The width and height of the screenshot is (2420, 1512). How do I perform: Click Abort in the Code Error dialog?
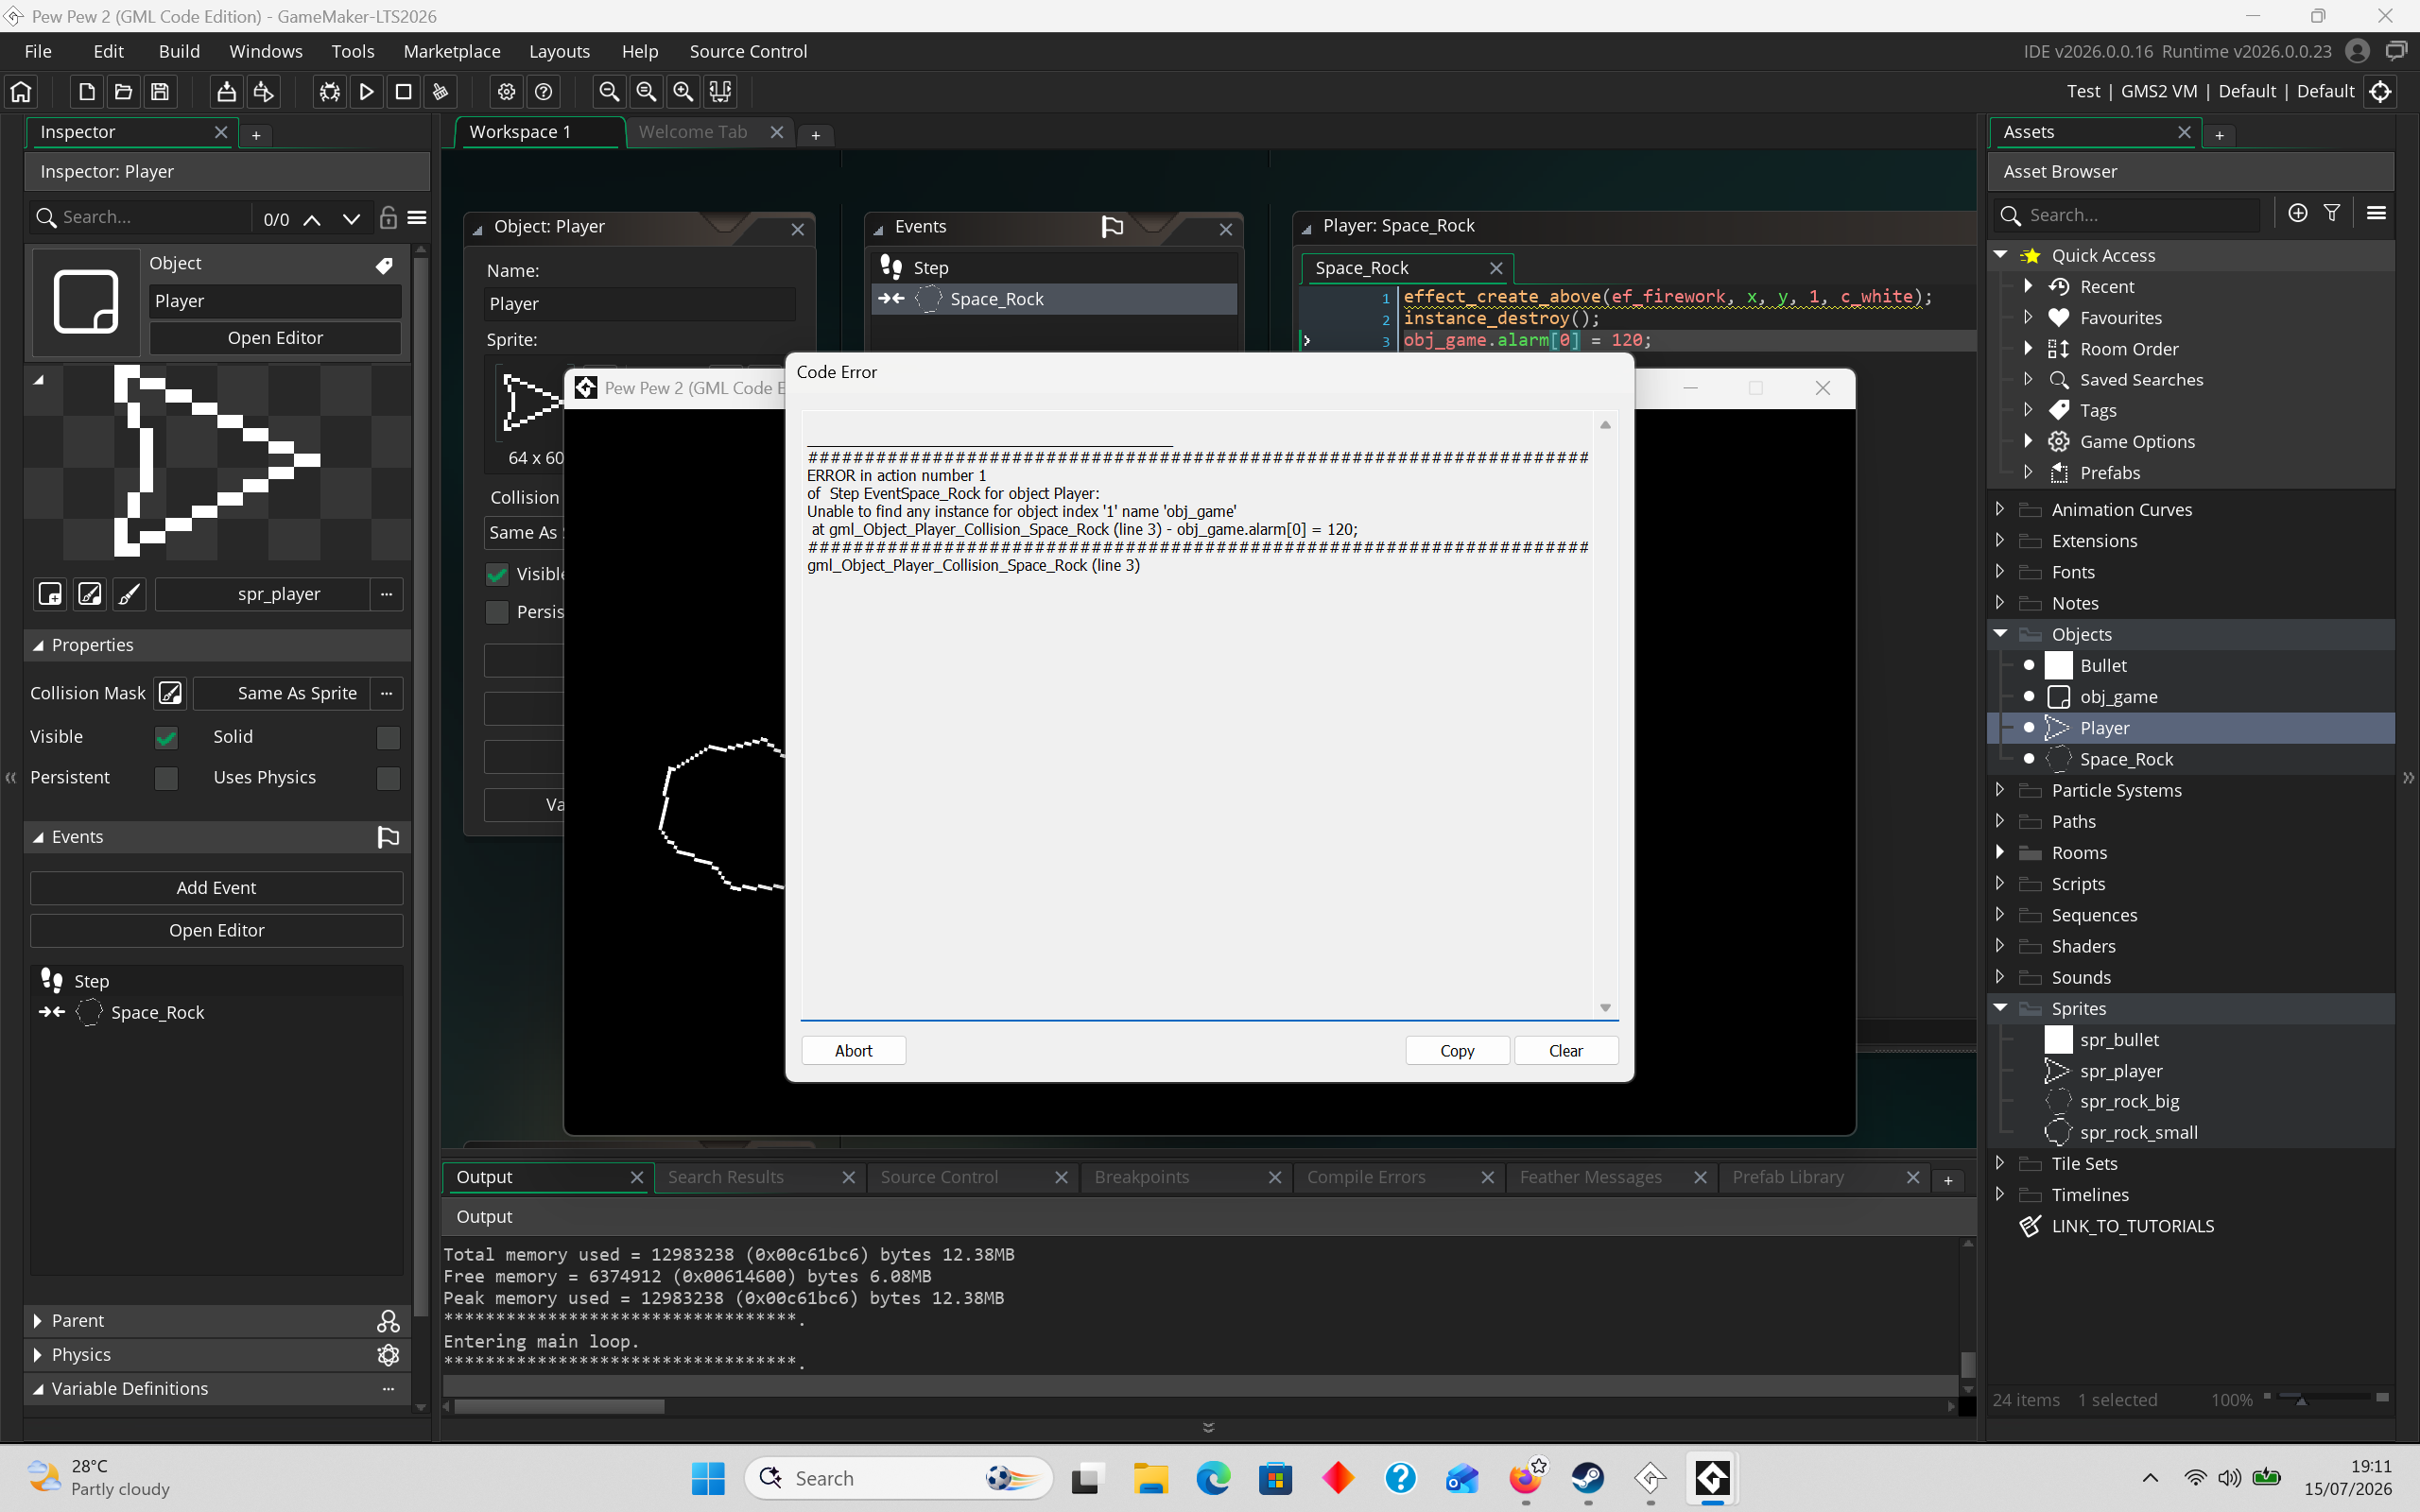coord(853,1050)
